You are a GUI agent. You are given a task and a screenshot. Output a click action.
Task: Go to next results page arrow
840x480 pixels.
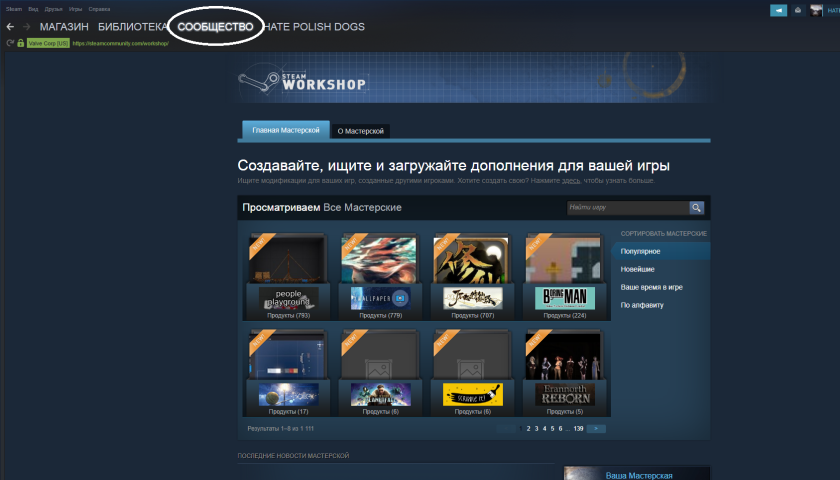(596, 429)
